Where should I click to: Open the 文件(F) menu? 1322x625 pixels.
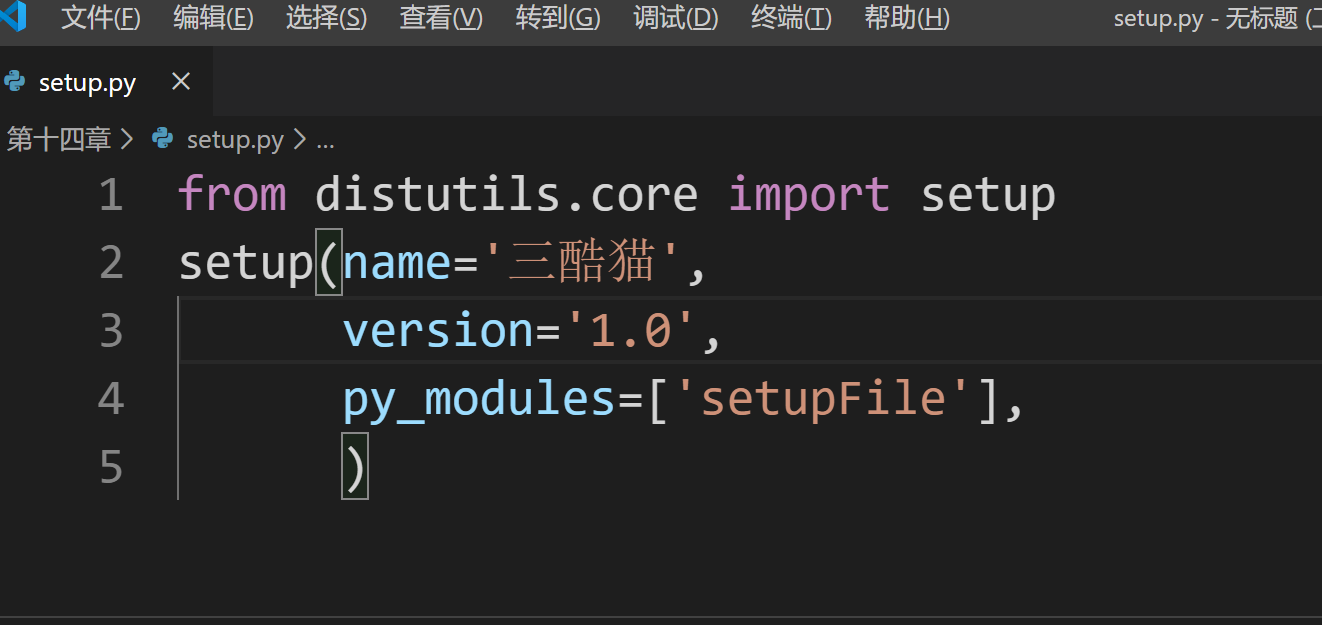pyautogui.click(x=100, y=18)
